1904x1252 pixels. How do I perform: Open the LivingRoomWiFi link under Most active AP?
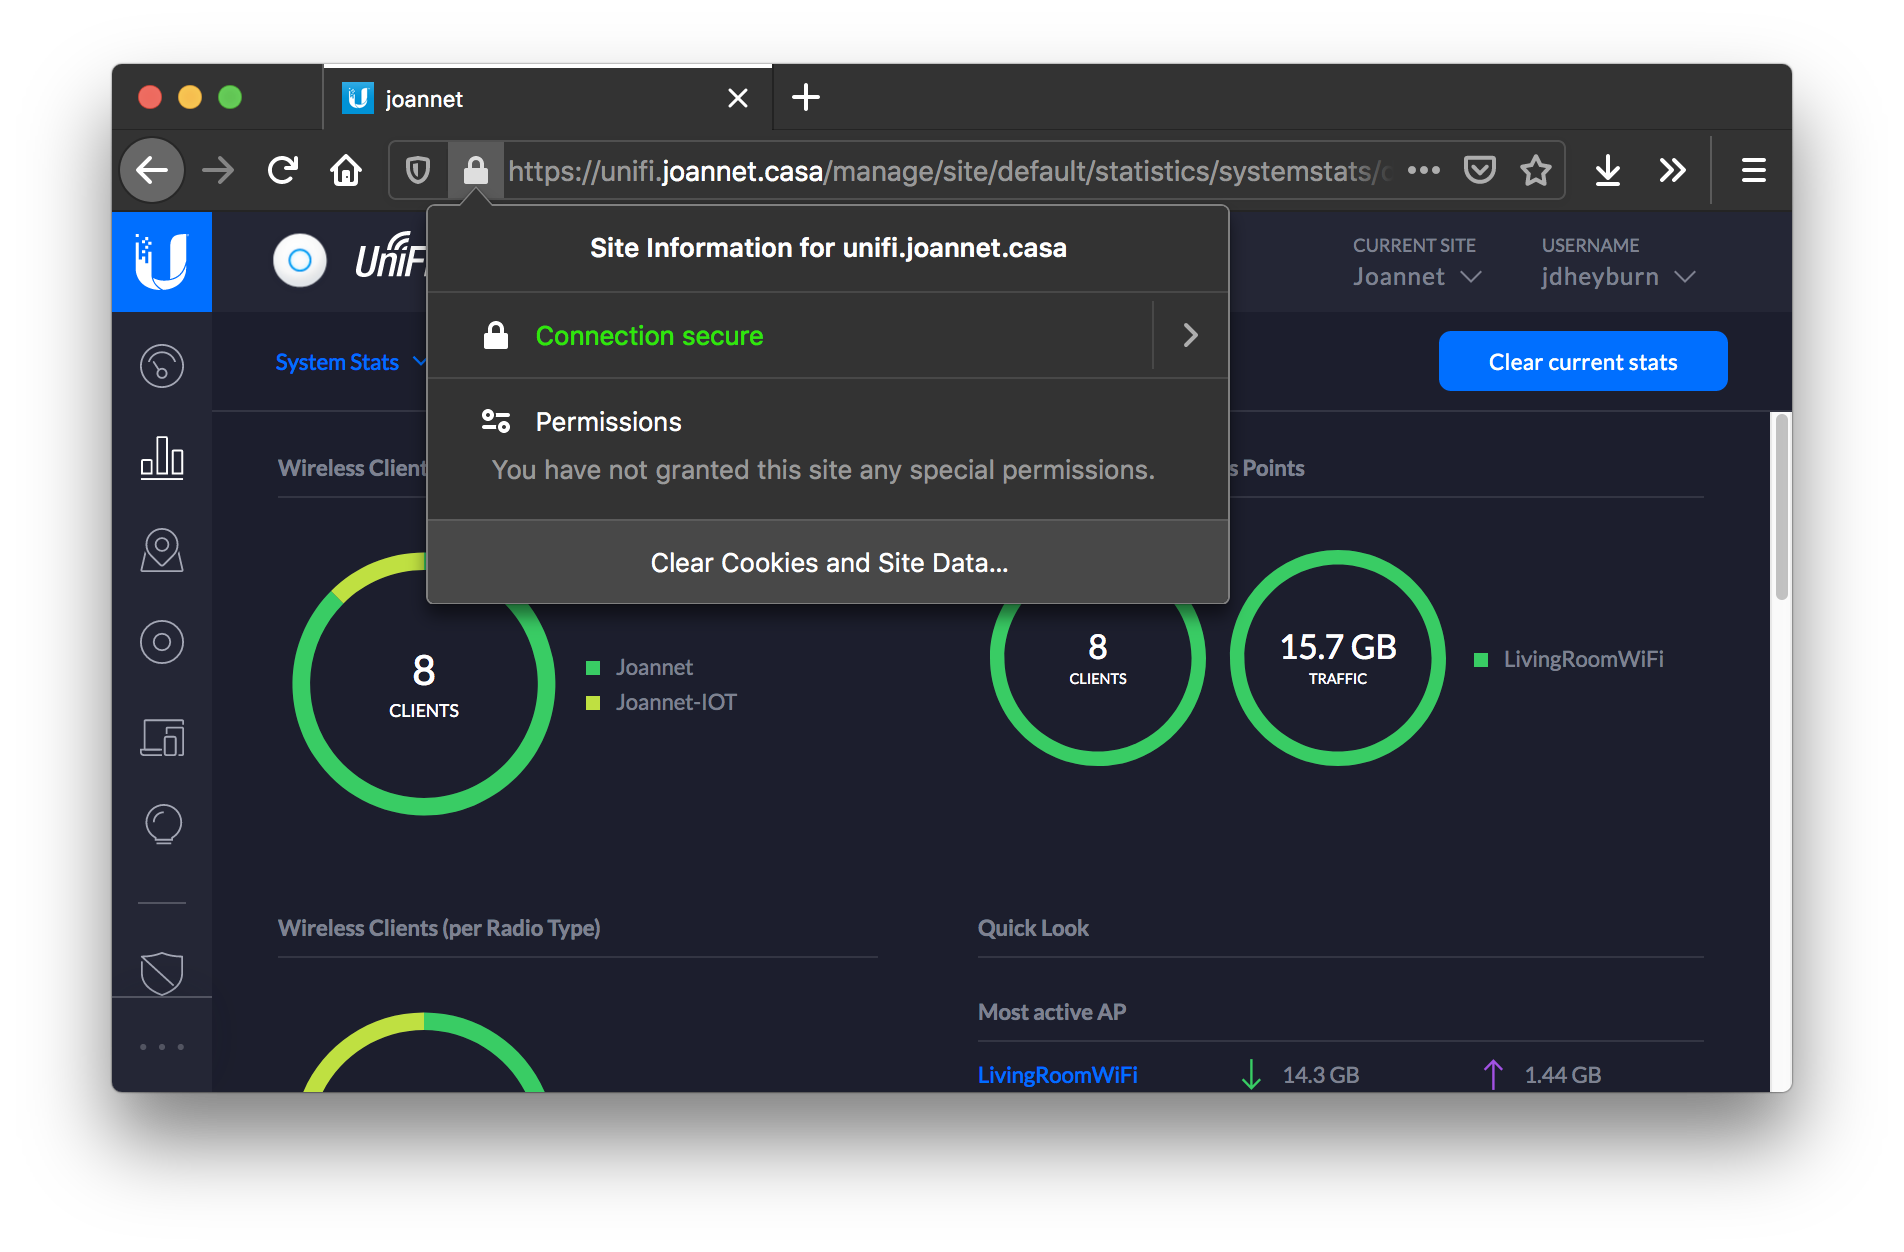(1057, 1074)
